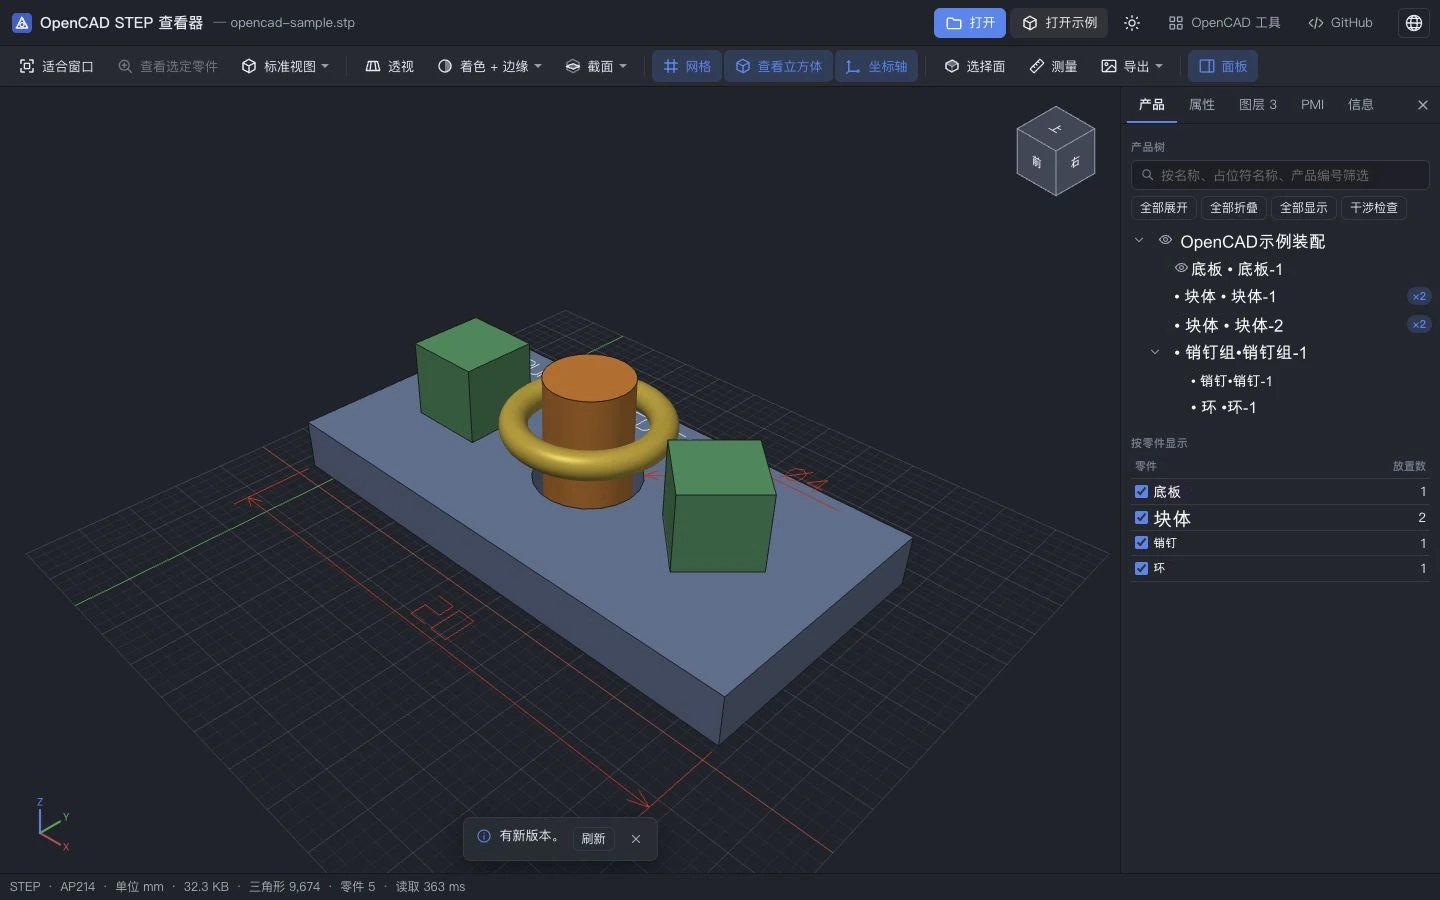The image size is (1440, 900).
Task: Switch to the PMI tab
Action: click(x=1312, y=105)
